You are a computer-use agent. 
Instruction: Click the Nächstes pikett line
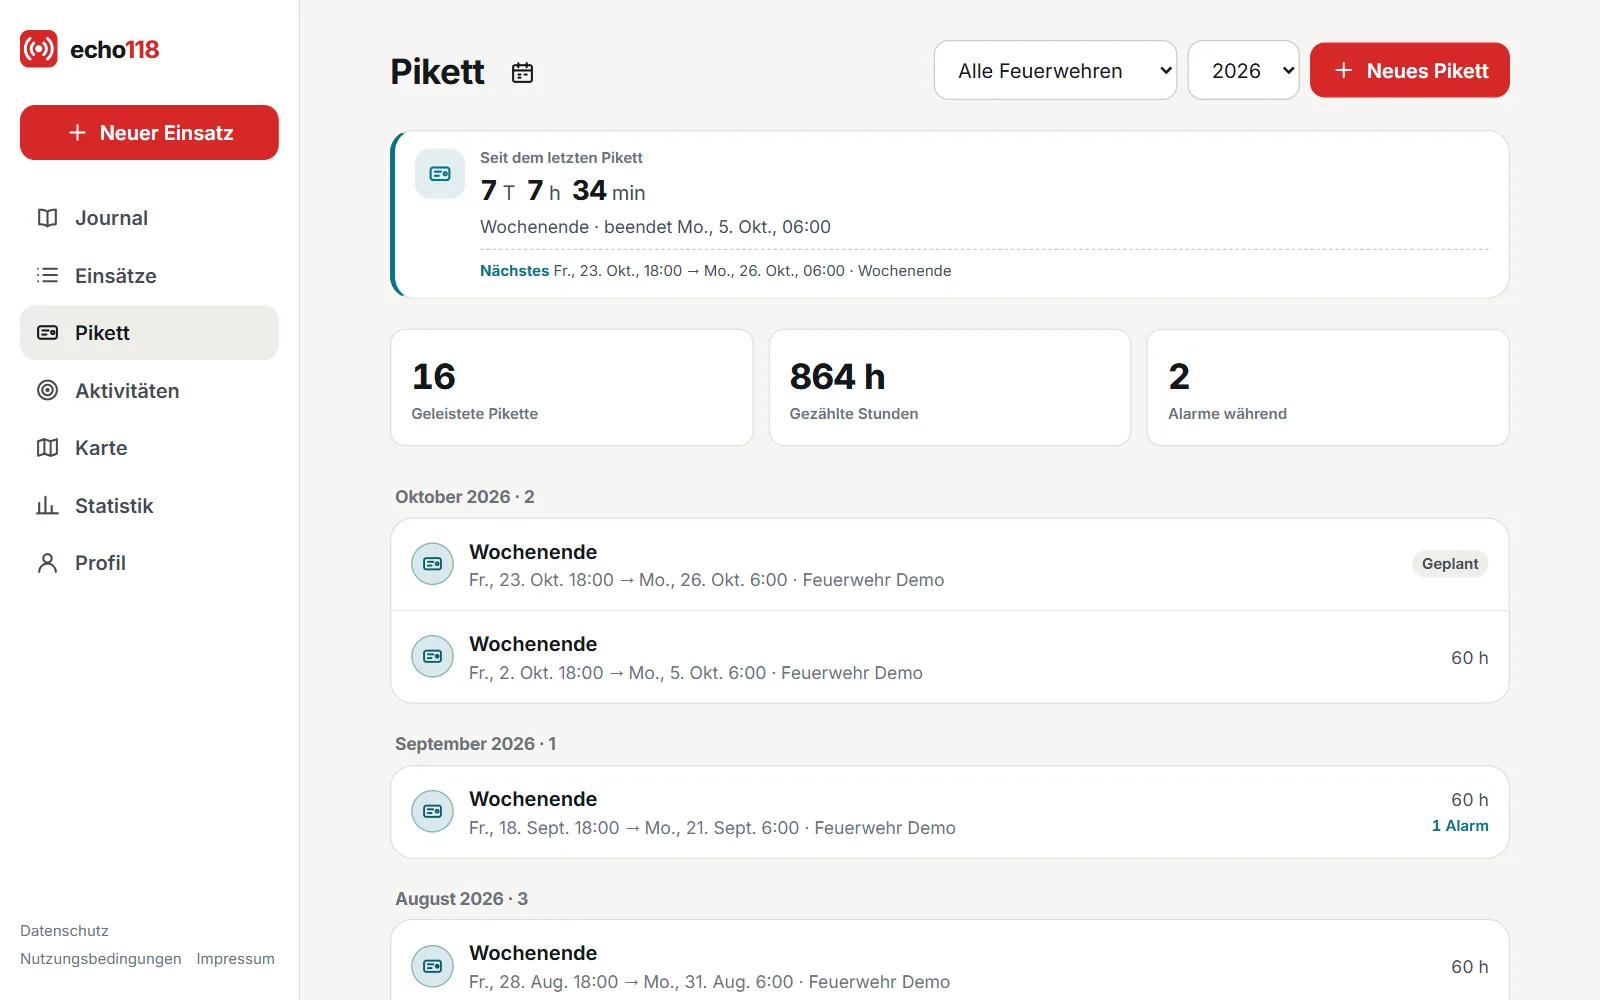[x=715, y=271]
